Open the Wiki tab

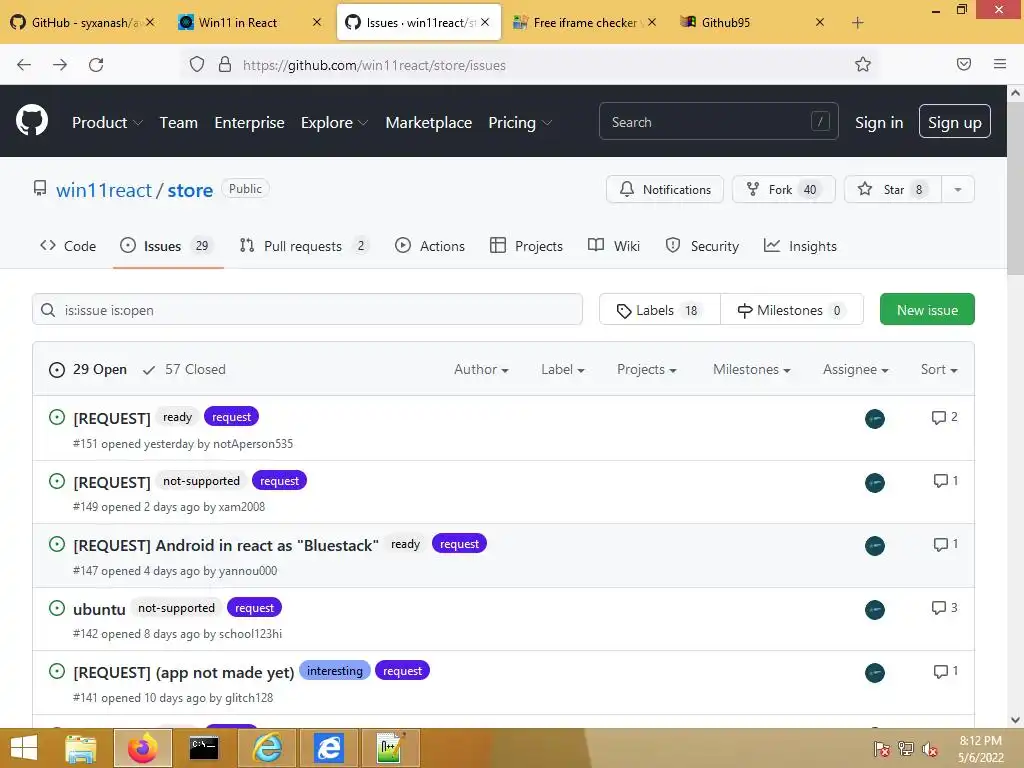614,246
